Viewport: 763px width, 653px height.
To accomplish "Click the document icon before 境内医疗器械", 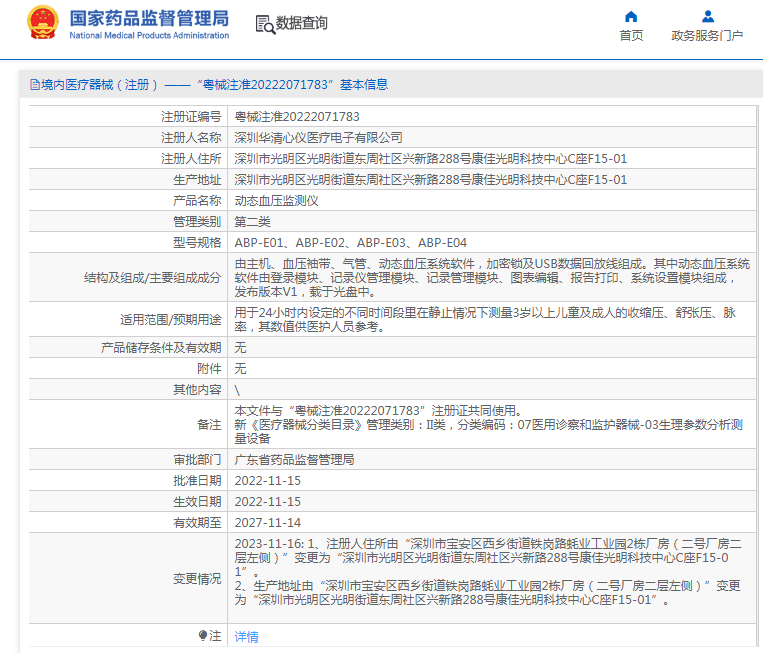I will pos(35,85).
